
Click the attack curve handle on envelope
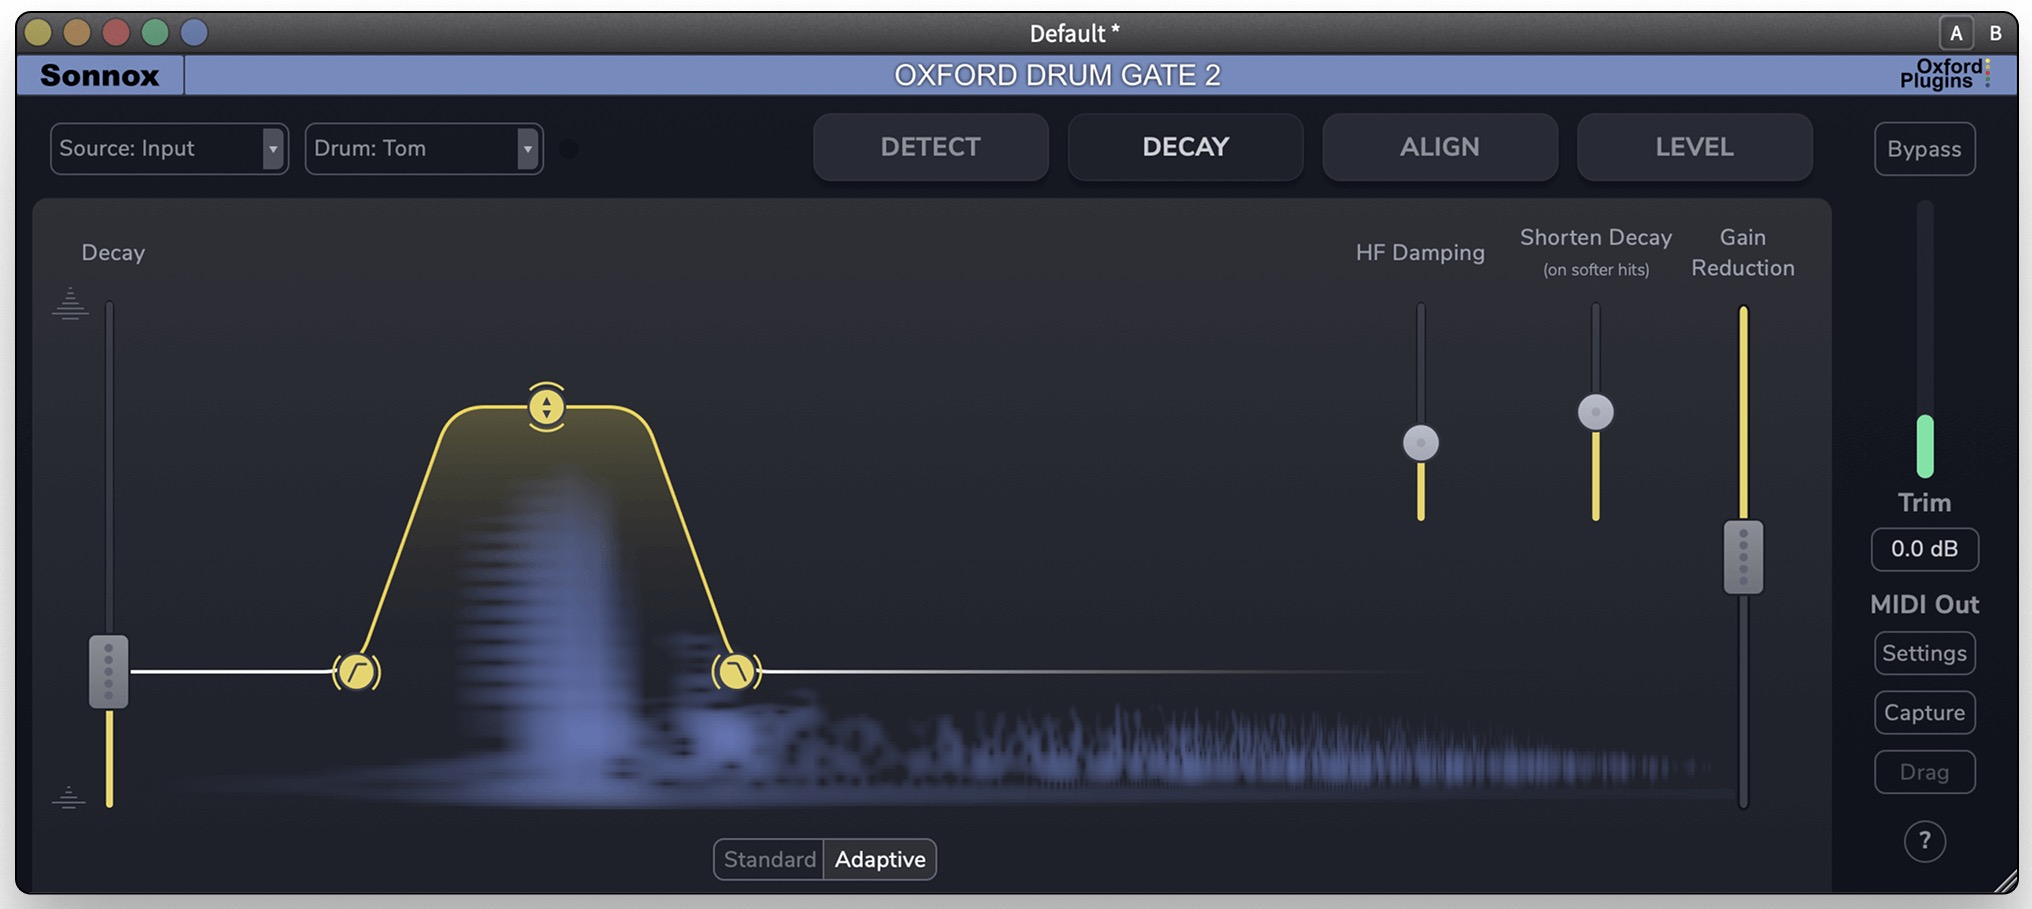tap(356, 672)
